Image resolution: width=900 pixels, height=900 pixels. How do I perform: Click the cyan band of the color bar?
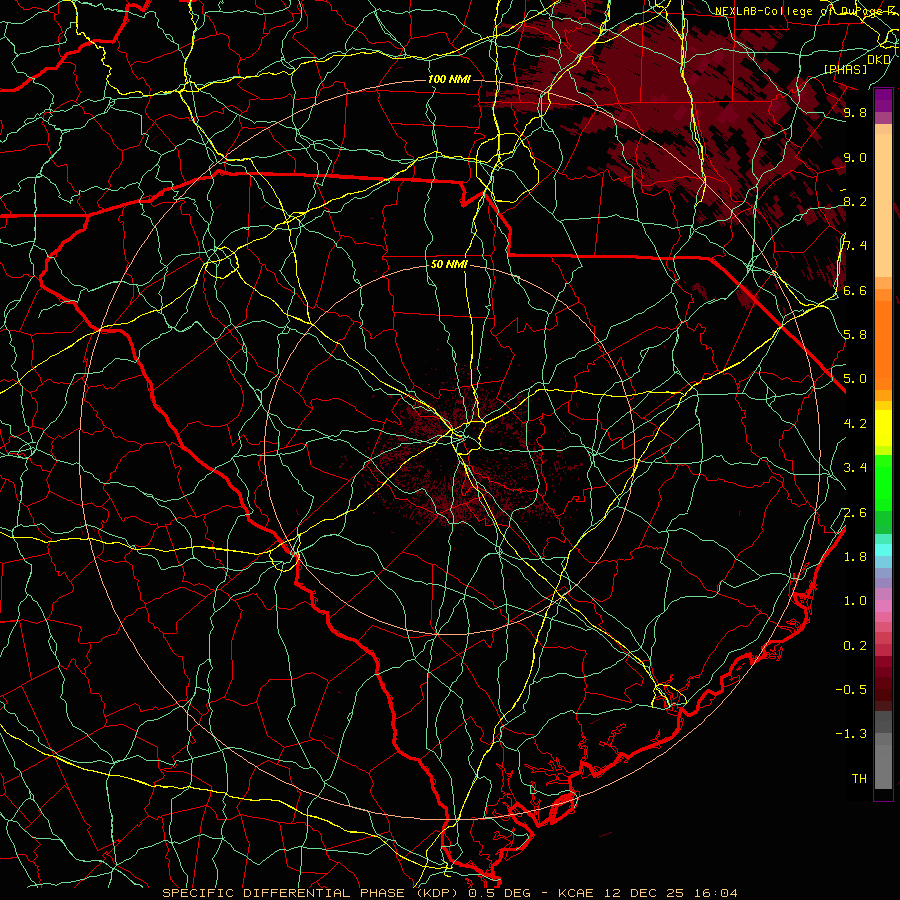tap(883, 550)
